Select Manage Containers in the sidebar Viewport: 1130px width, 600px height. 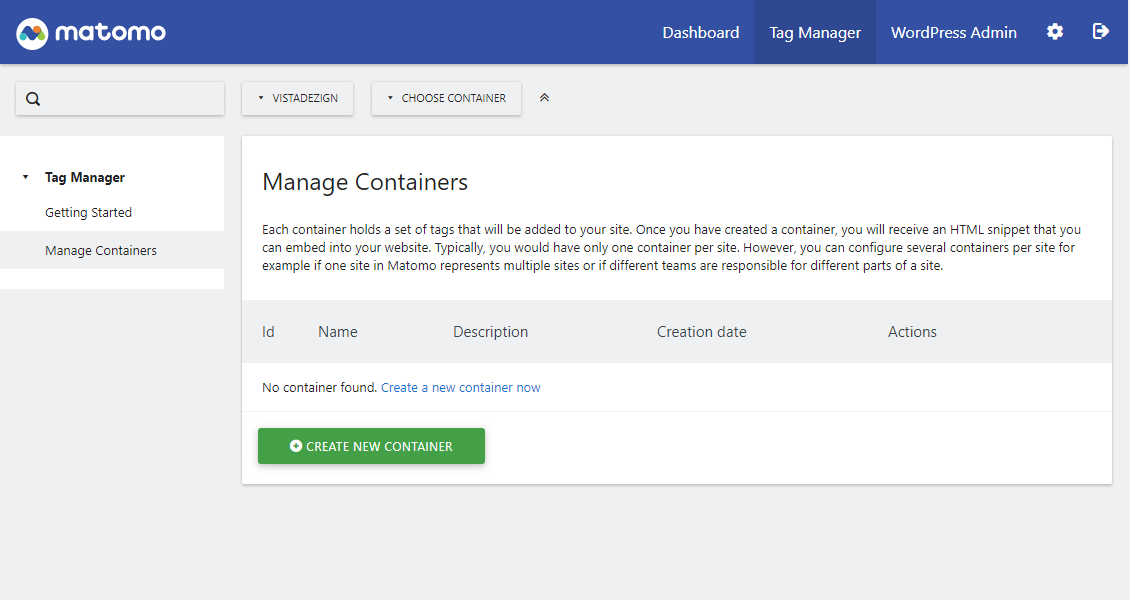tap(100, 250)
